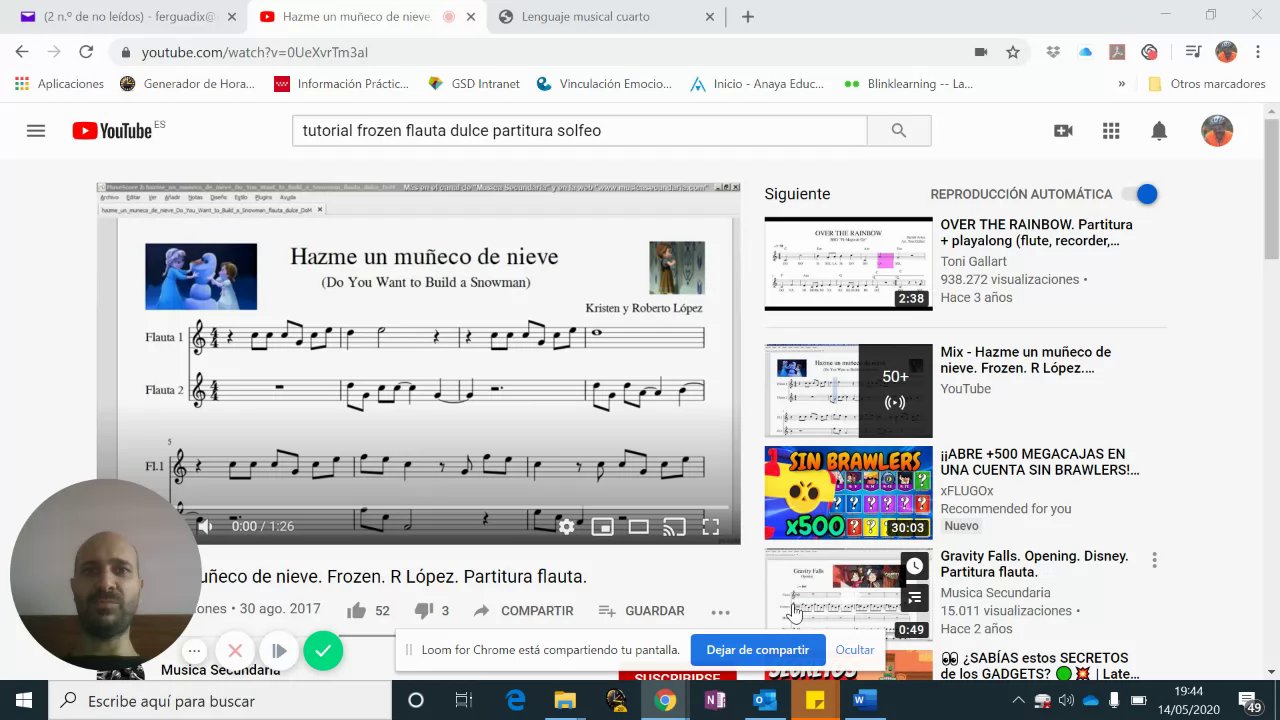Click the YouTube search input field
Screen dimensions: 1280x720
(x=580, y=131)
